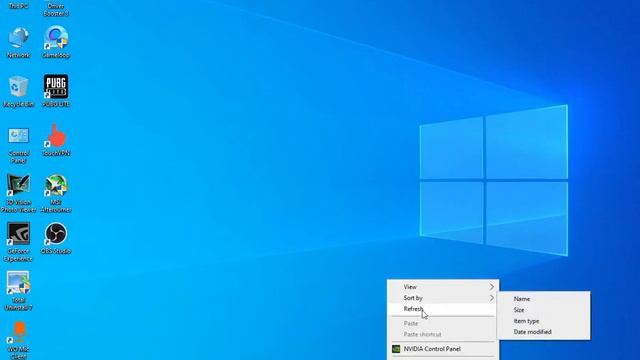Select the 3D Vision Photo Viewer icon
The image size is (640, 360).
(x=18, y=193)
